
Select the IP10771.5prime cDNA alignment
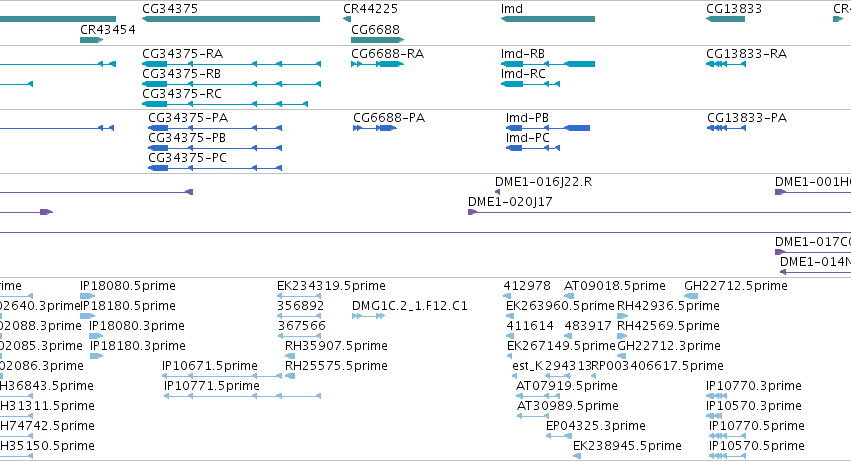[x=243, y=396]
